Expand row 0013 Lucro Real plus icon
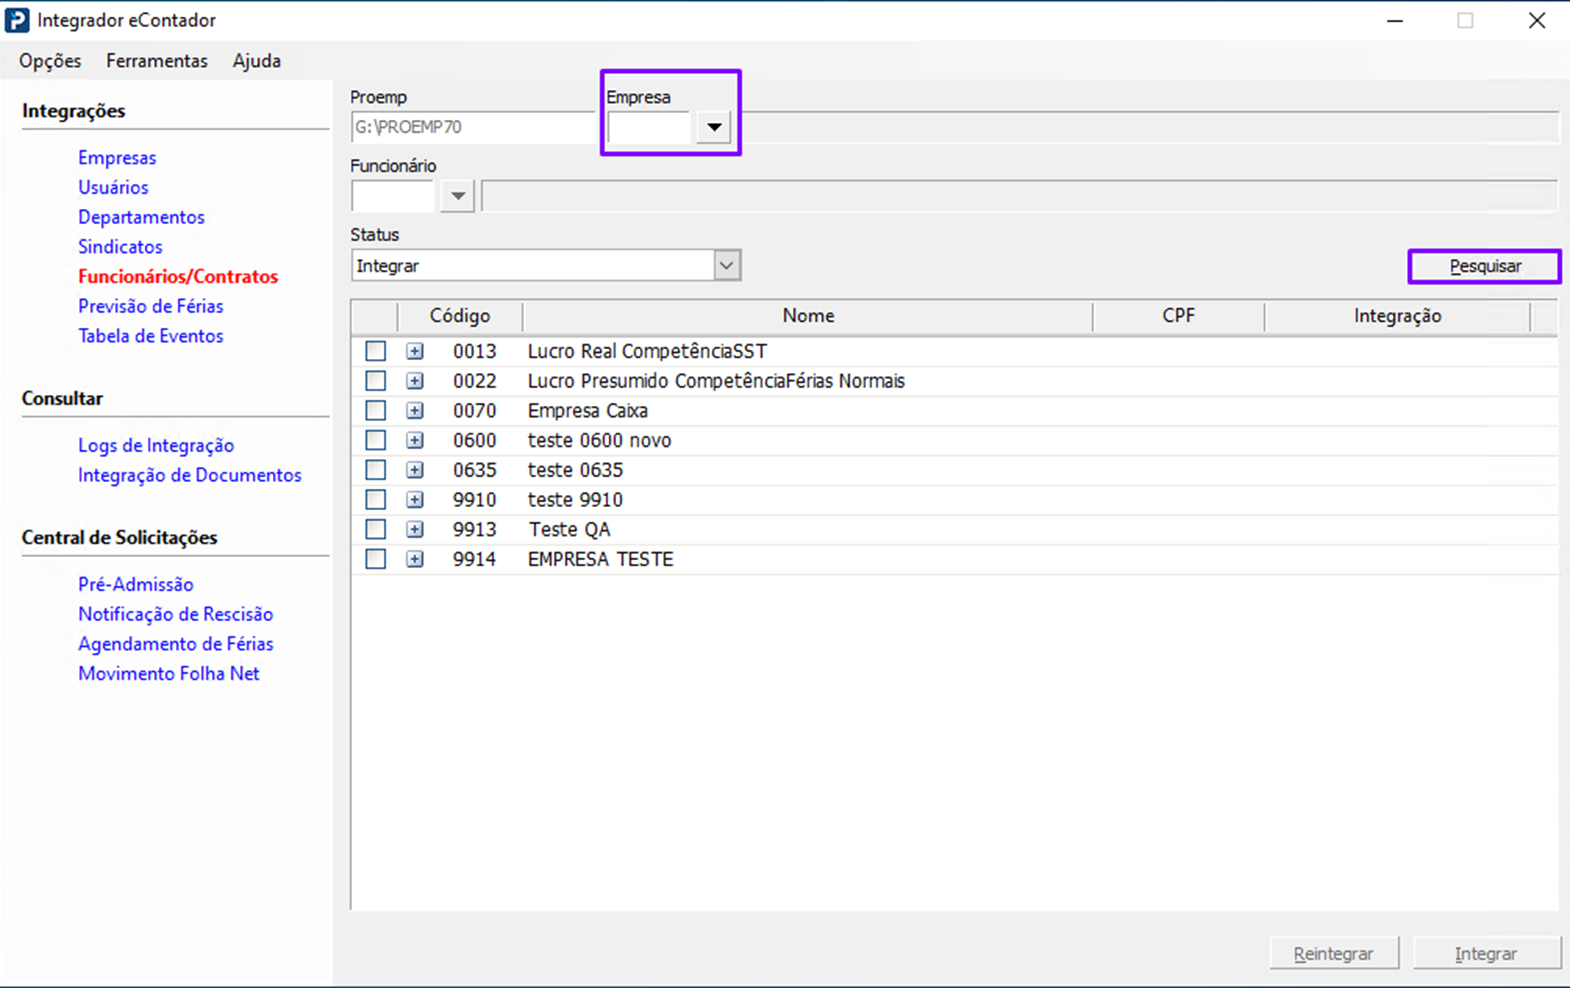Viewport: 1570px width, 988px height. pos(415,351)
